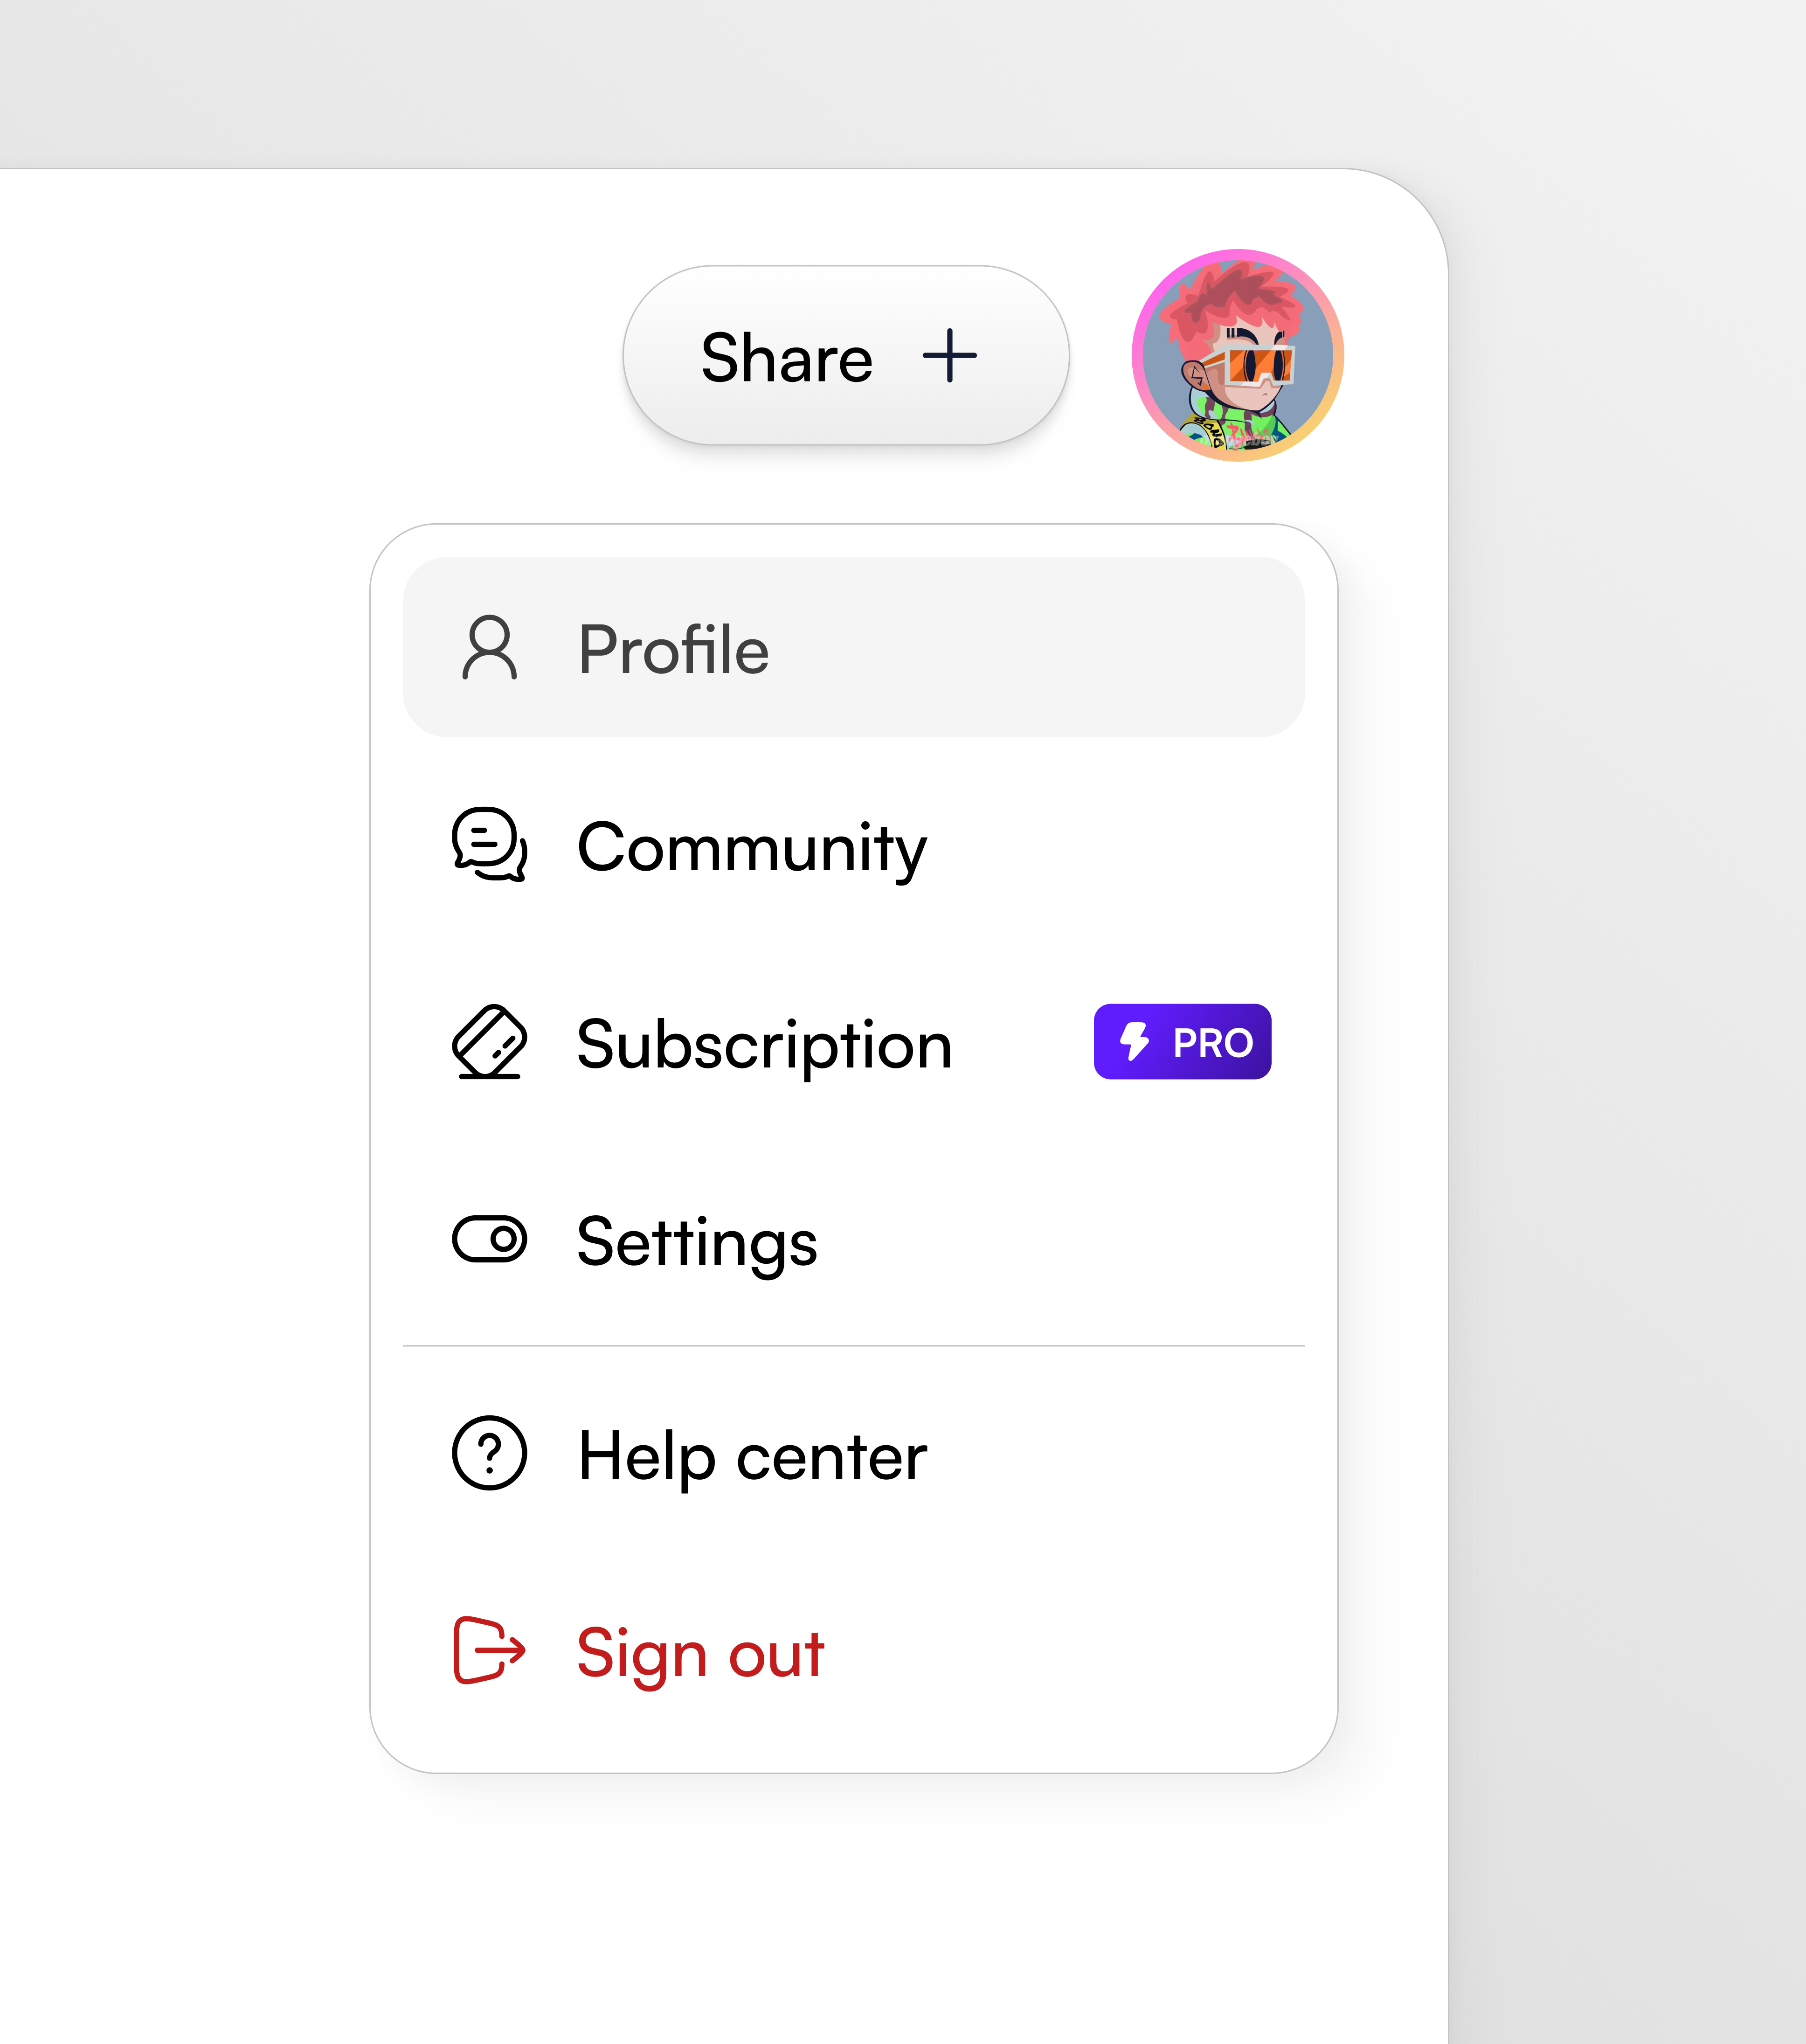Click the Settings toggle icon

[489, 1239]
